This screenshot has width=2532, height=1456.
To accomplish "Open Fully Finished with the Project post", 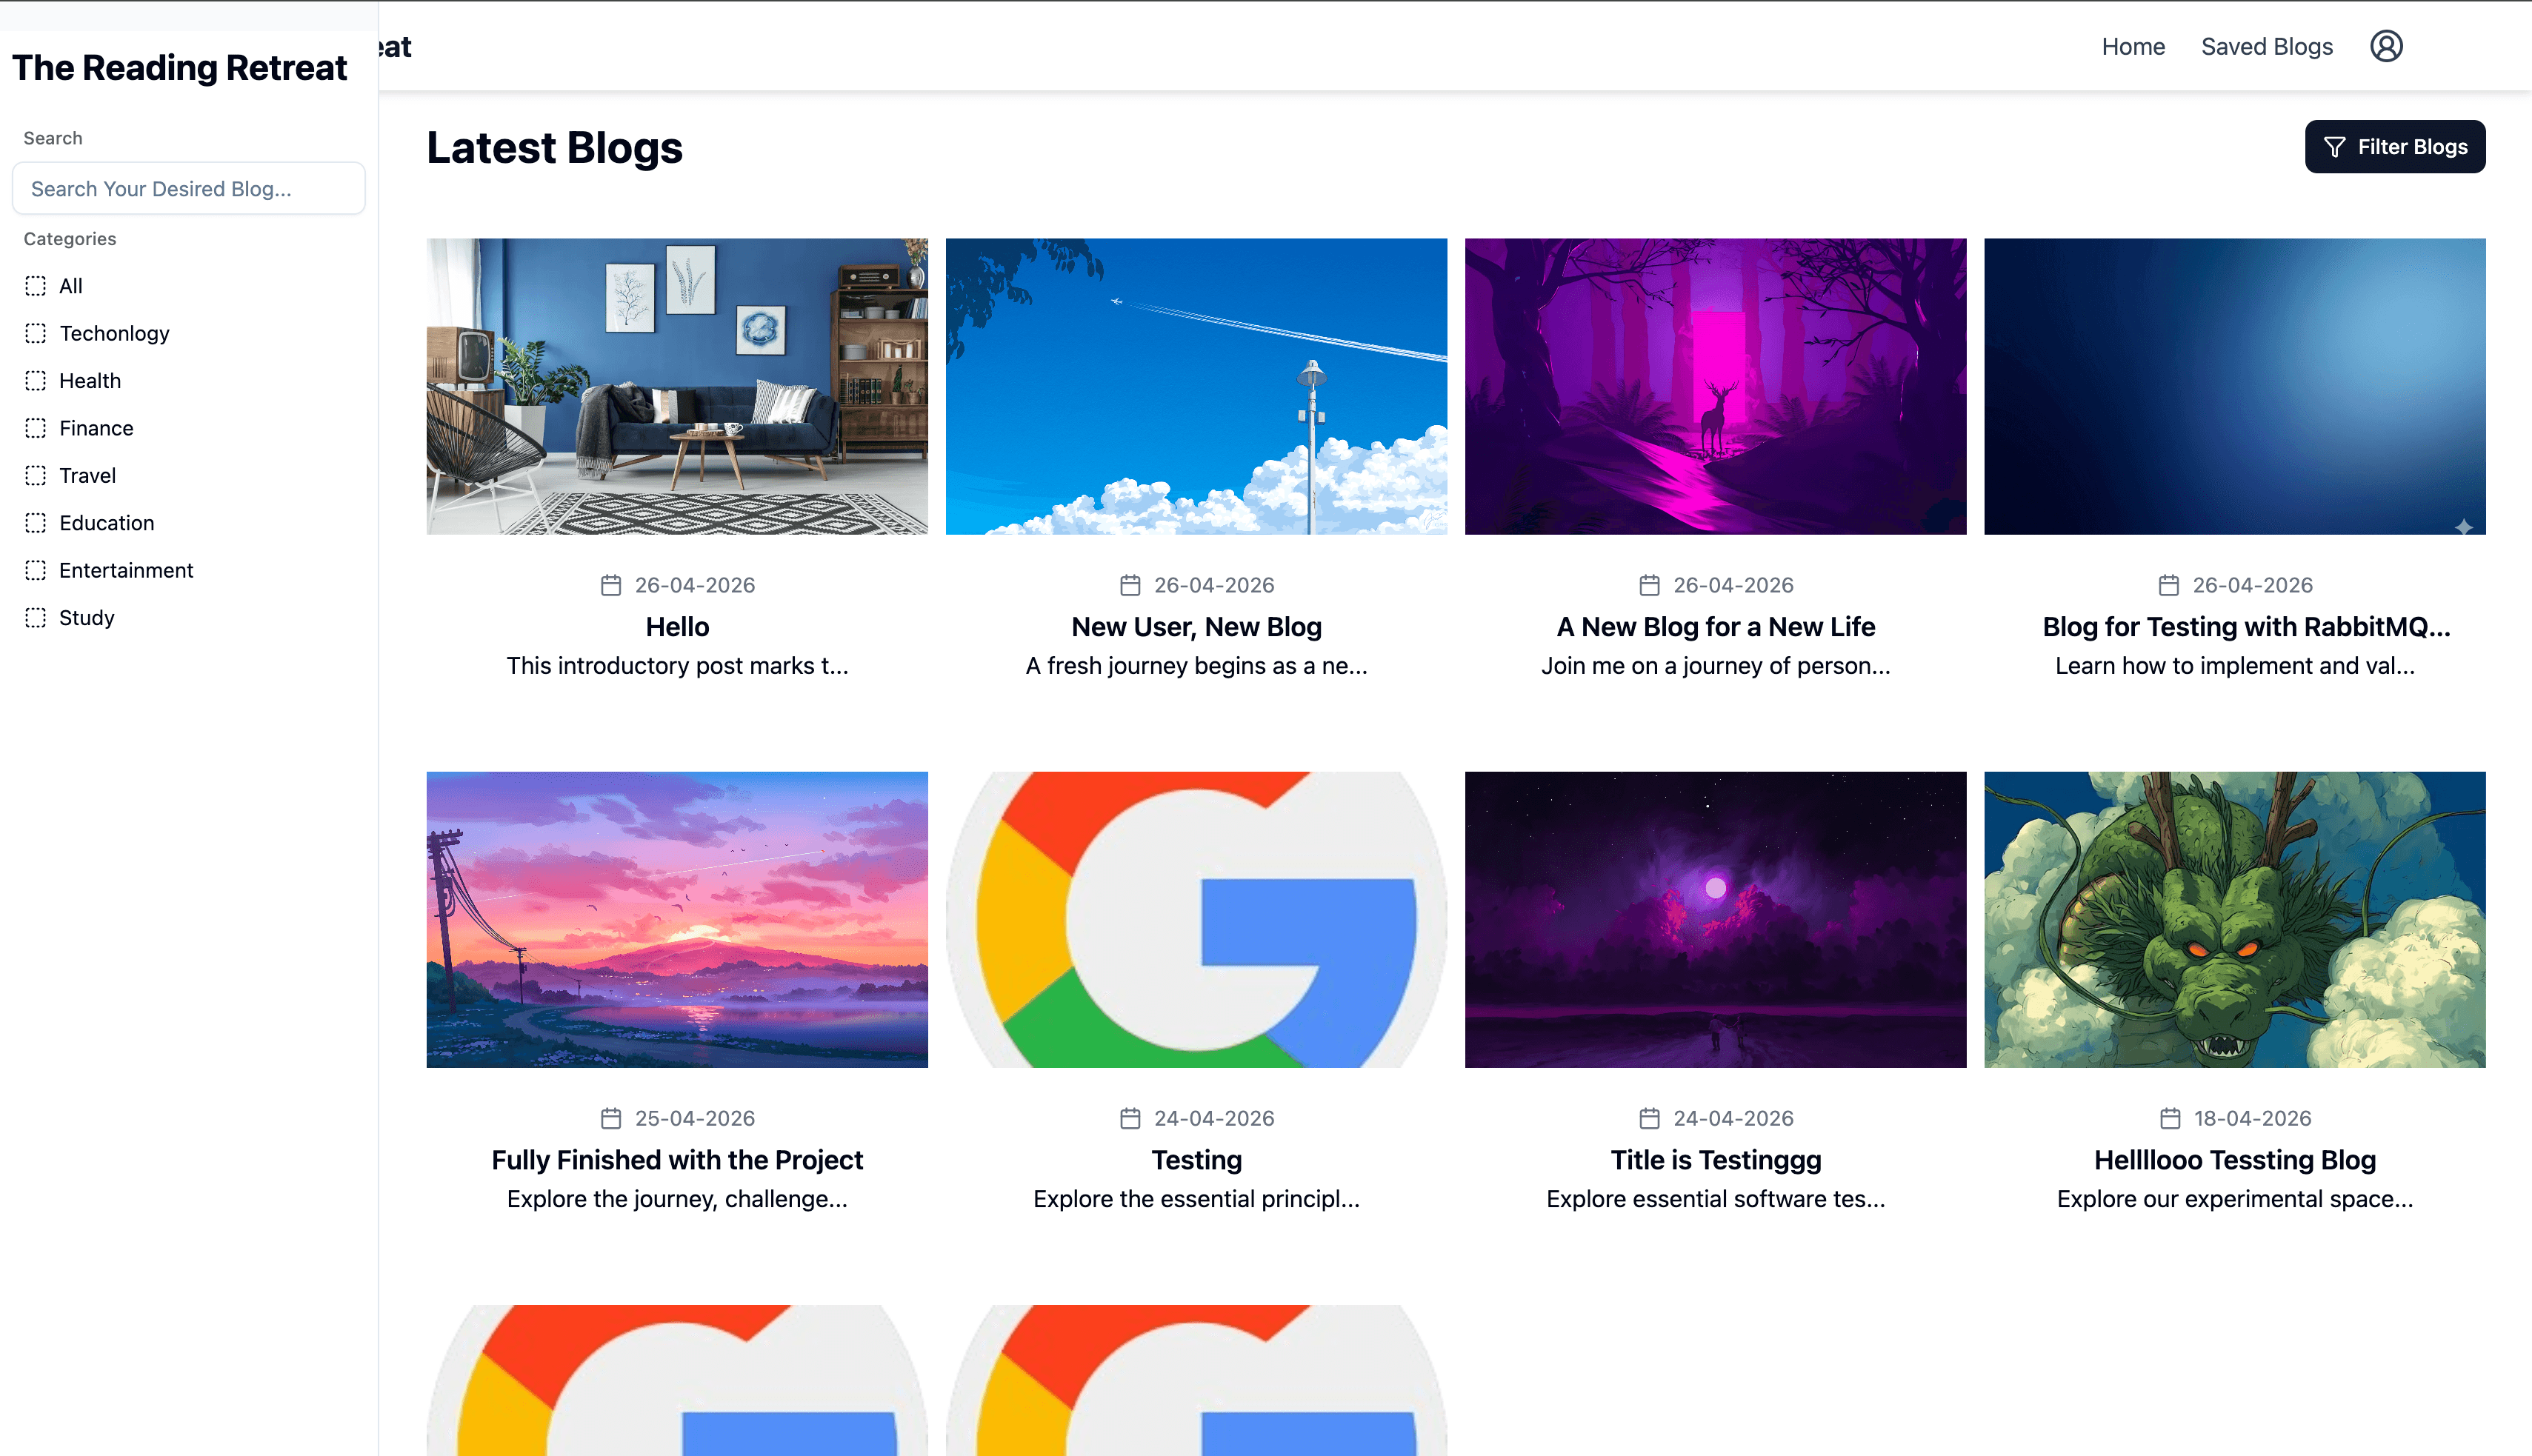I will (677, 1160).
